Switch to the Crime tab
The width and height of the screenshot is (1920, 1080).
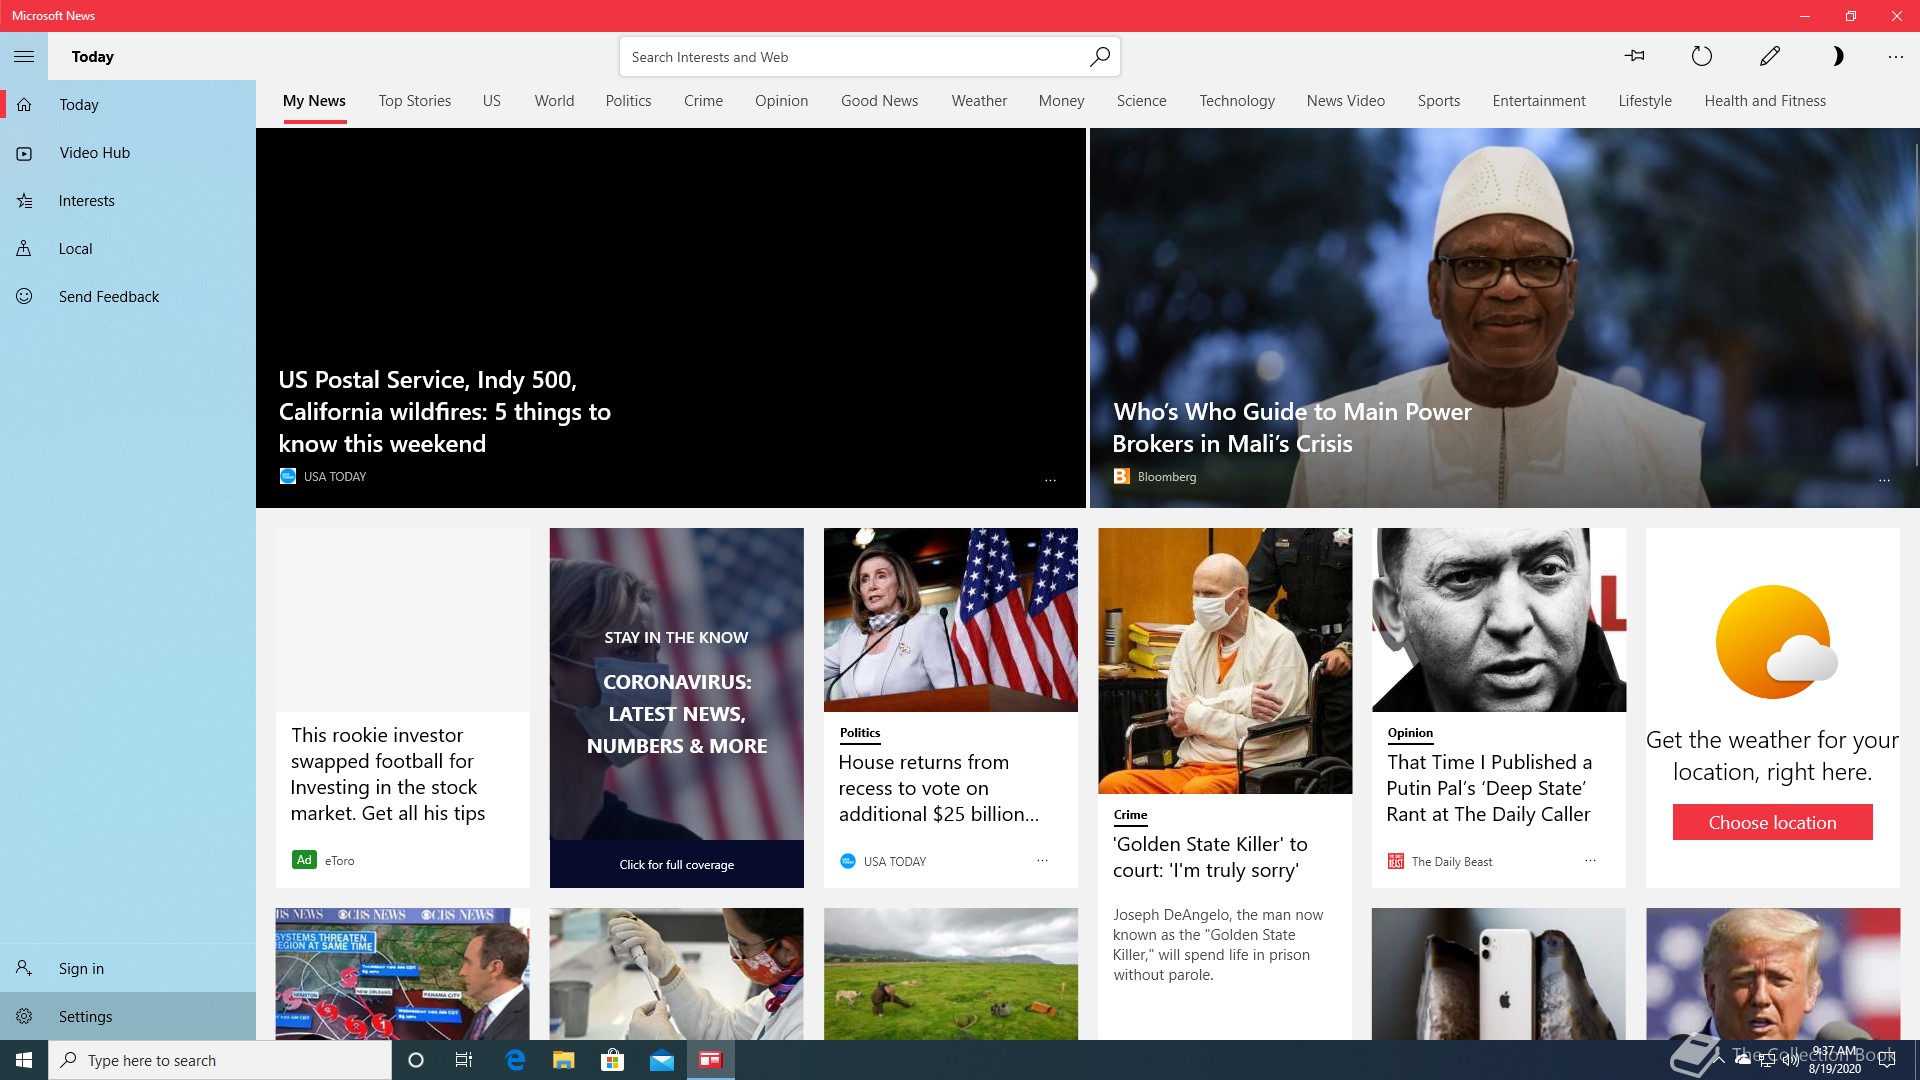pyautogui.click(x=703, y=101)
